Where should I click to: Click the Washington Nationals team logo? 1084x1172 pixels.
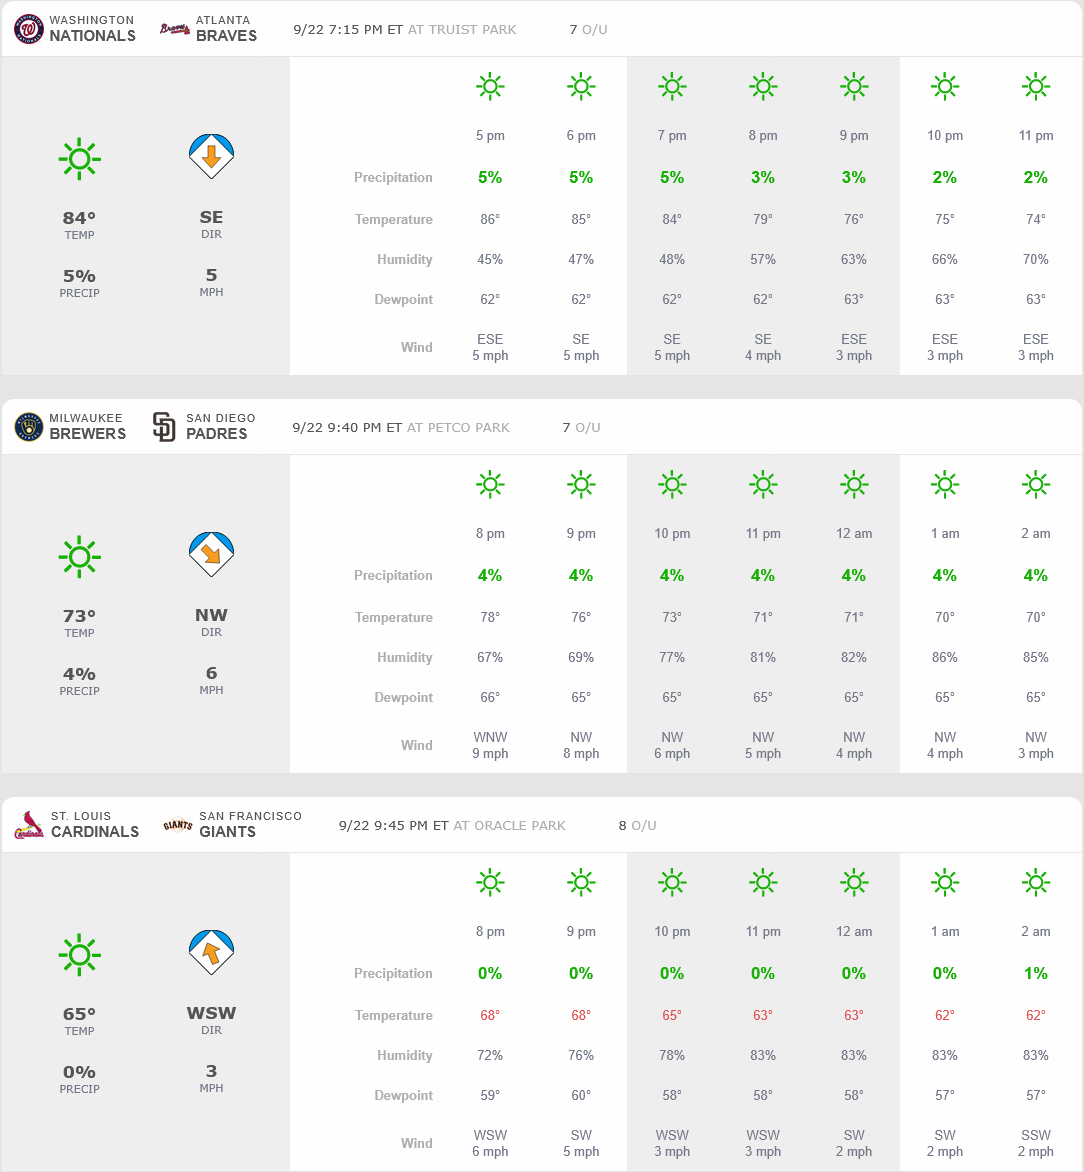coord(28,28)
